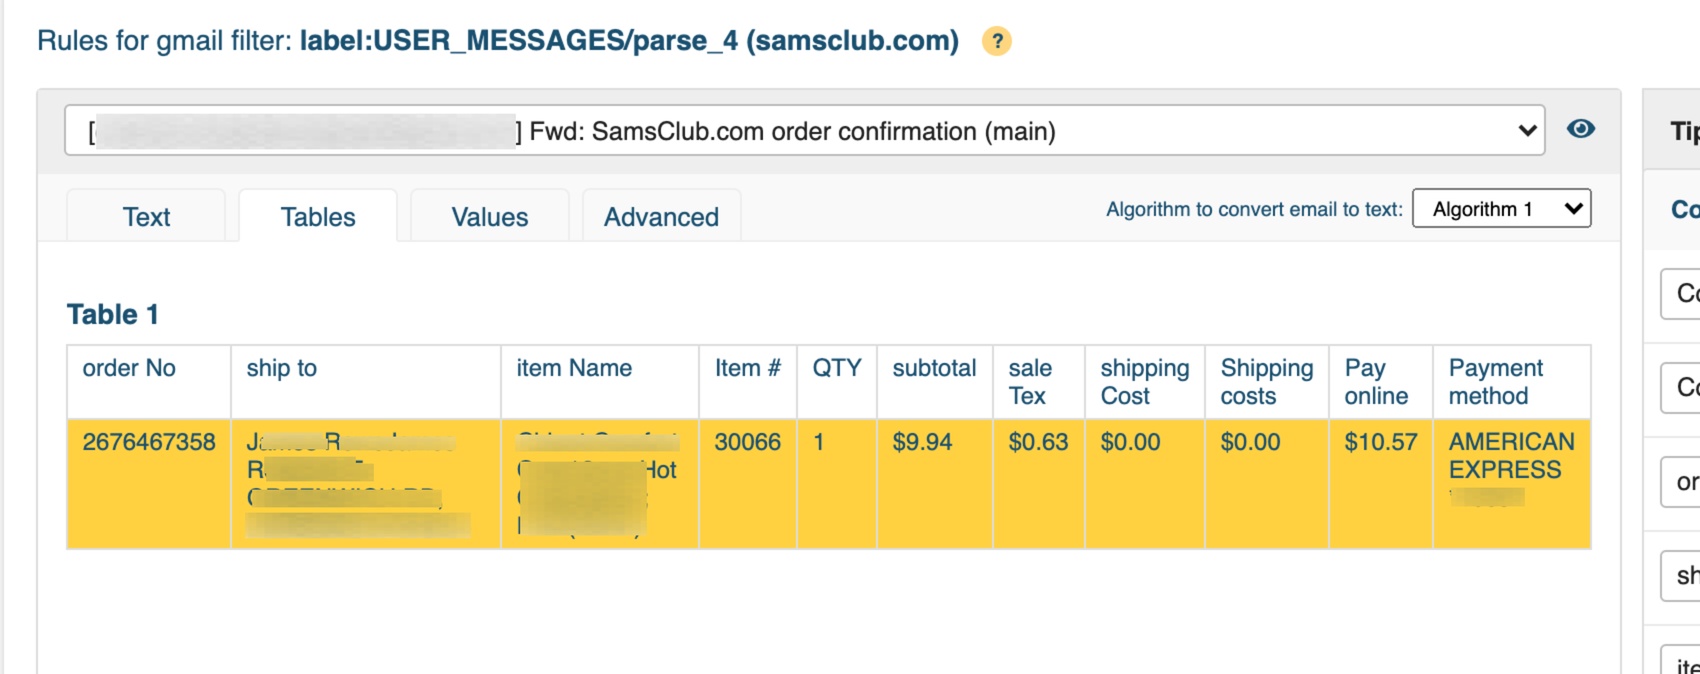Select order number 2676467358 cell
The height and width of the screenshot is (674, 1700).
click(x=149, y=442)
